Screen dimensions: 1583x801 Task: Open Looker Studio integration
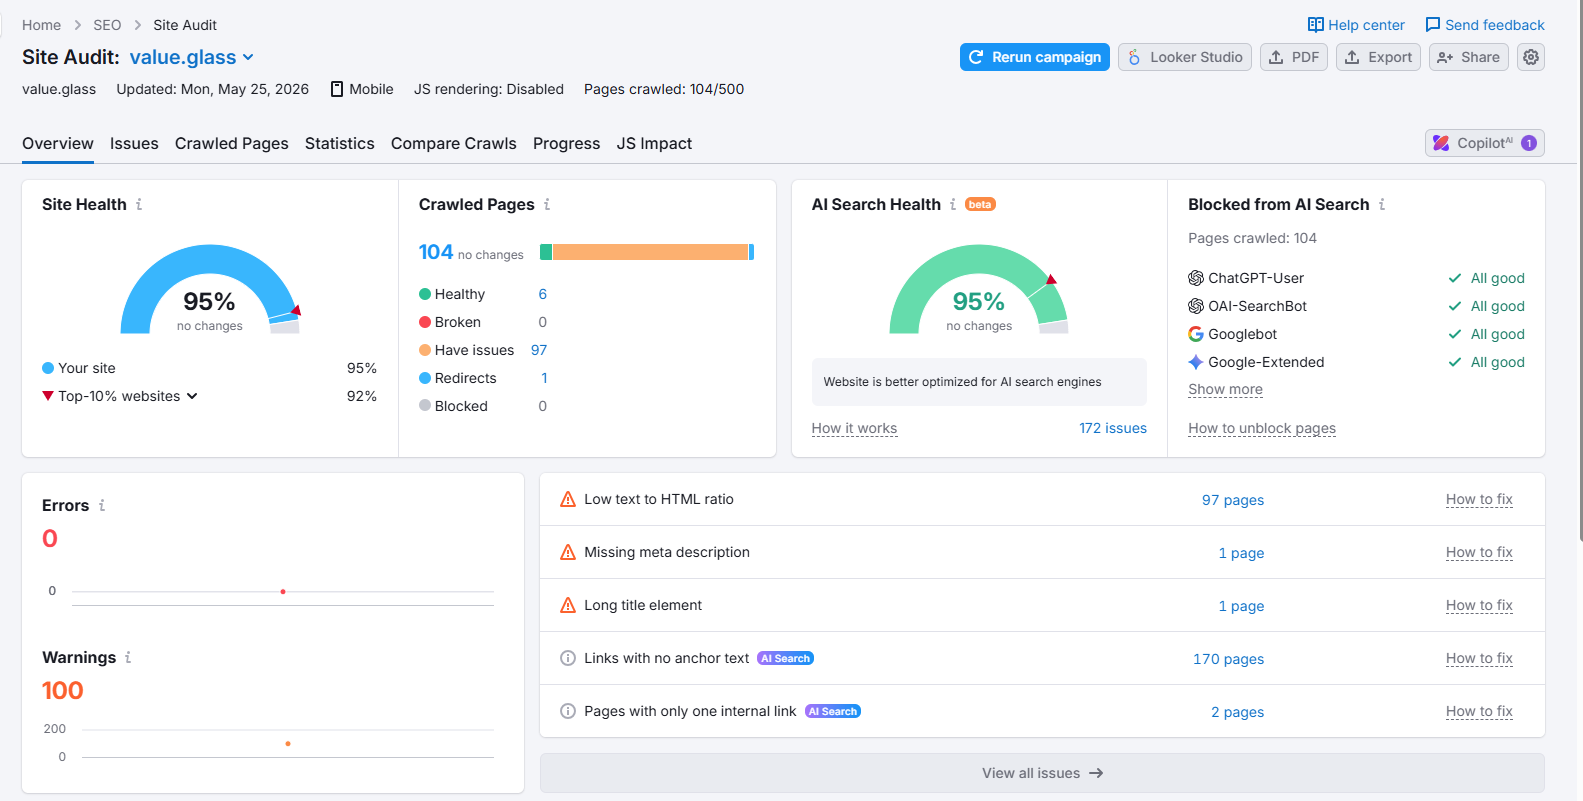(1185, 57)
